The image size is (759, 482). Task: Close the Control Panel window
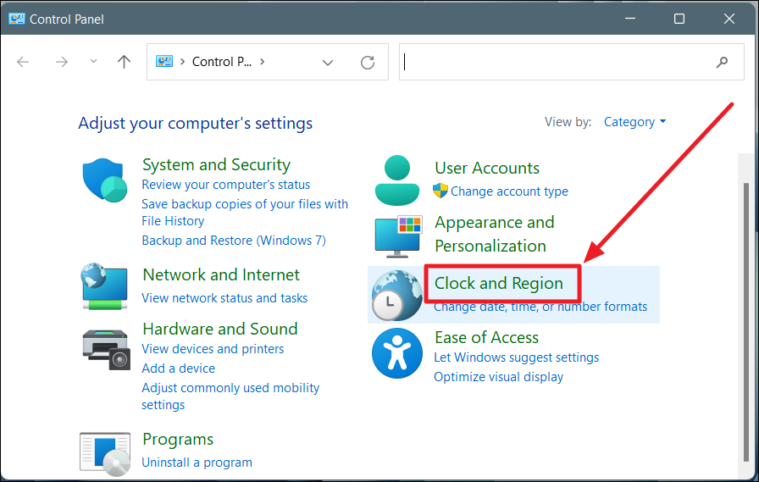[729, 19]
